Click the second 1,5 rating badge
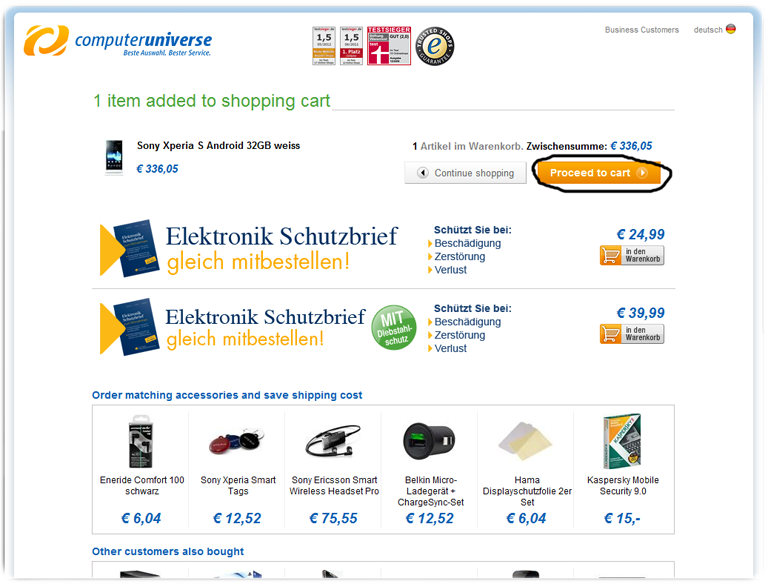This screenshot has width=768, height=584. [351, 46]
